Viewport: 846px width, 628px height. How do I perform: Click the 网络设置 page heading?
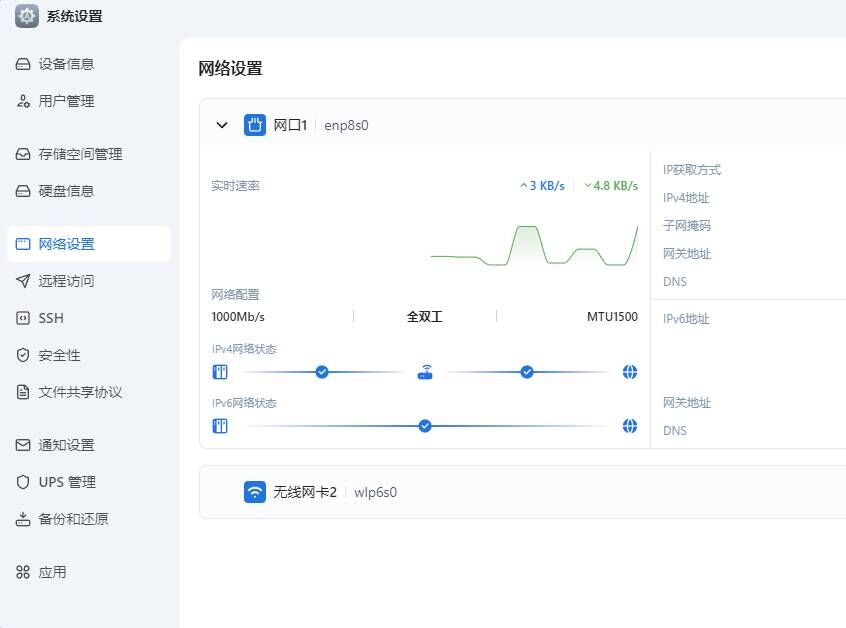230,69
